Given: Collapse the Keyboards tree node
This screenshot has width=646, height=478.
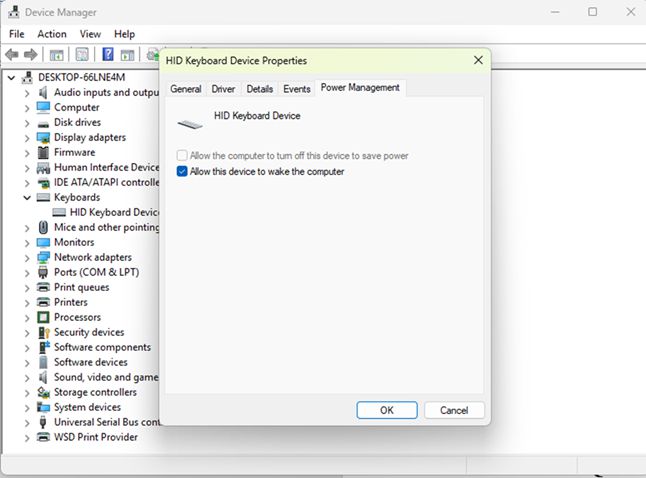Looking at the screenshot, I should pos(27,197).
